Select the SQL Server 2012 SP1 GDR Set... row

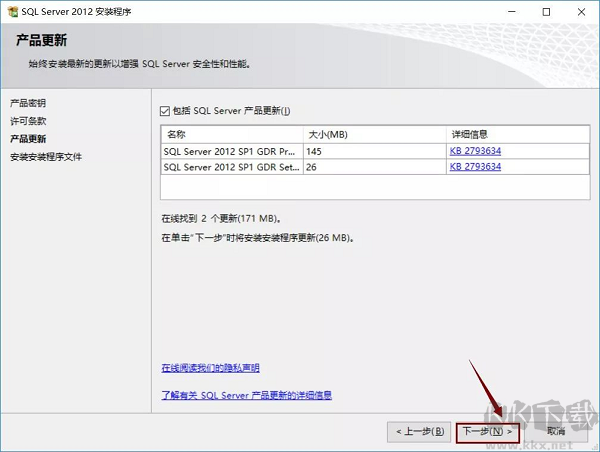coord(375,167)
